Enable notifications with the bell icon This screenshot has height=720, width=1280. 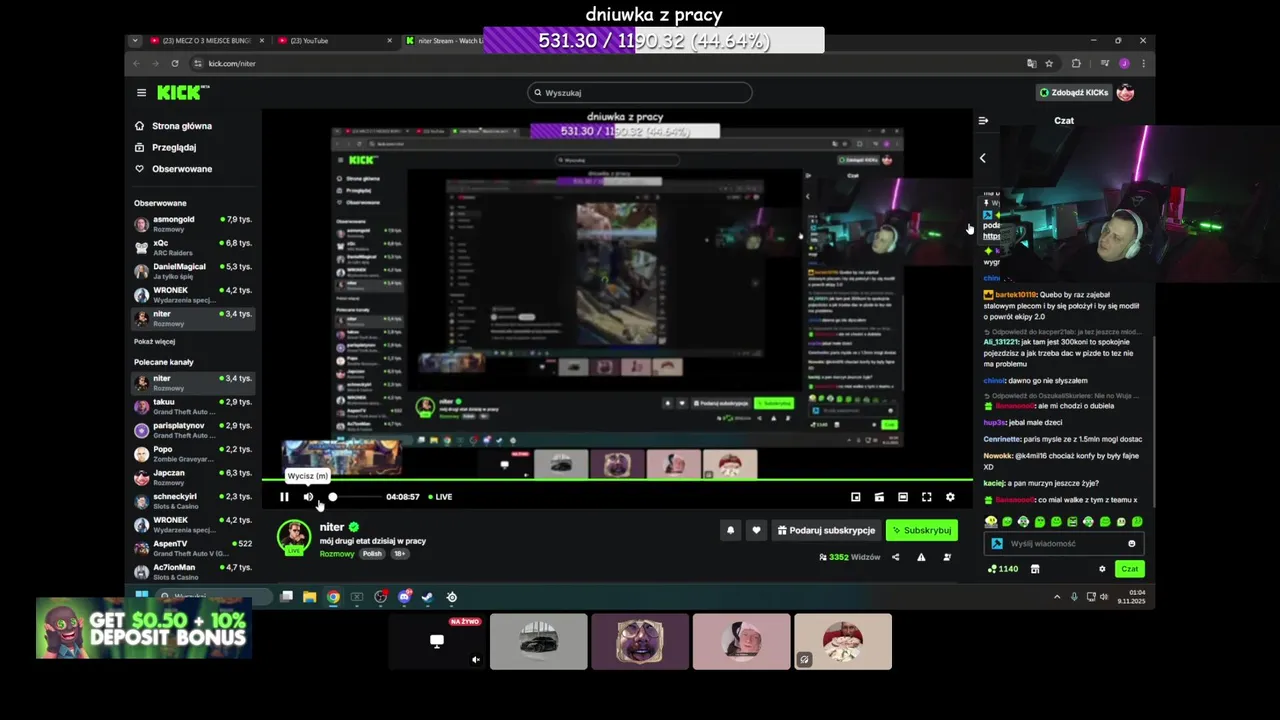coord(730,530)
